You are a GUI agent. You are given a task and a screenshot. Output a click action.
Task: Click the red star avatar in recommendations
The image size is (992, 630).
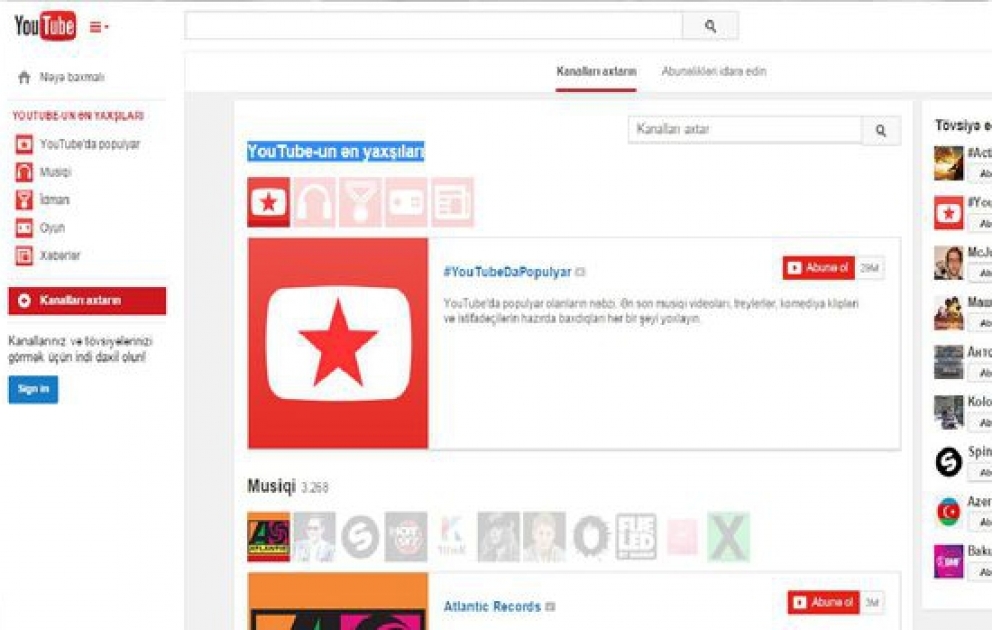948,213
